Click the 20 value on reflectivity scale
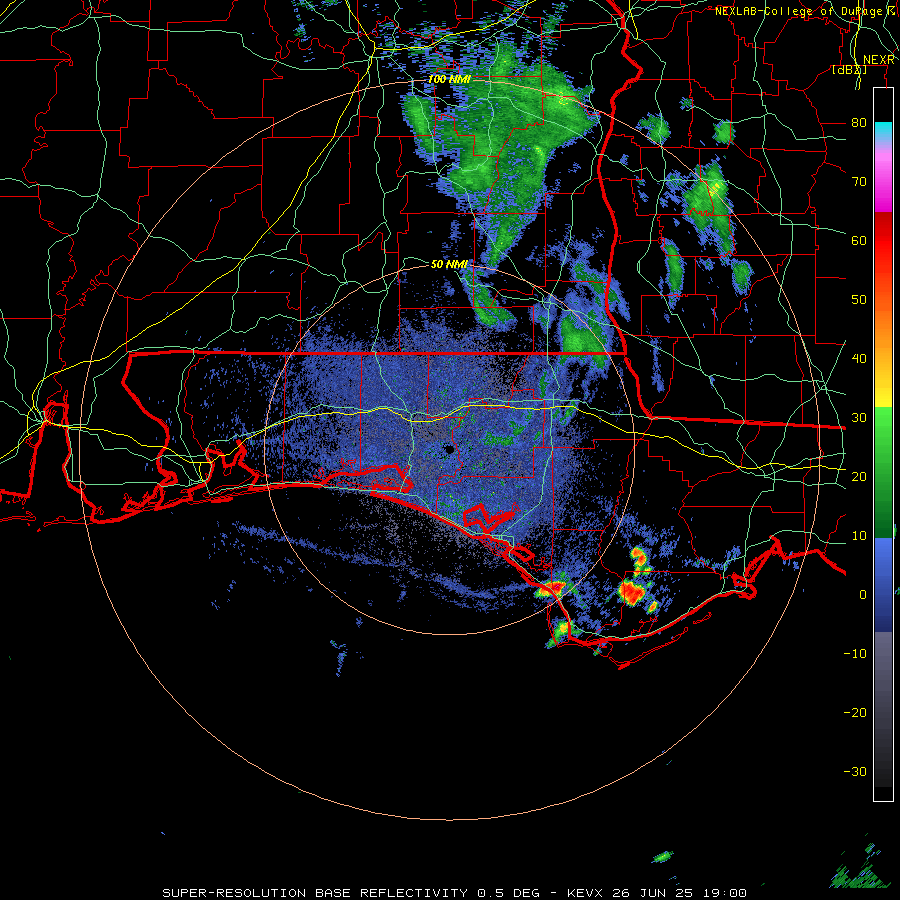 (x=859, y=477)
